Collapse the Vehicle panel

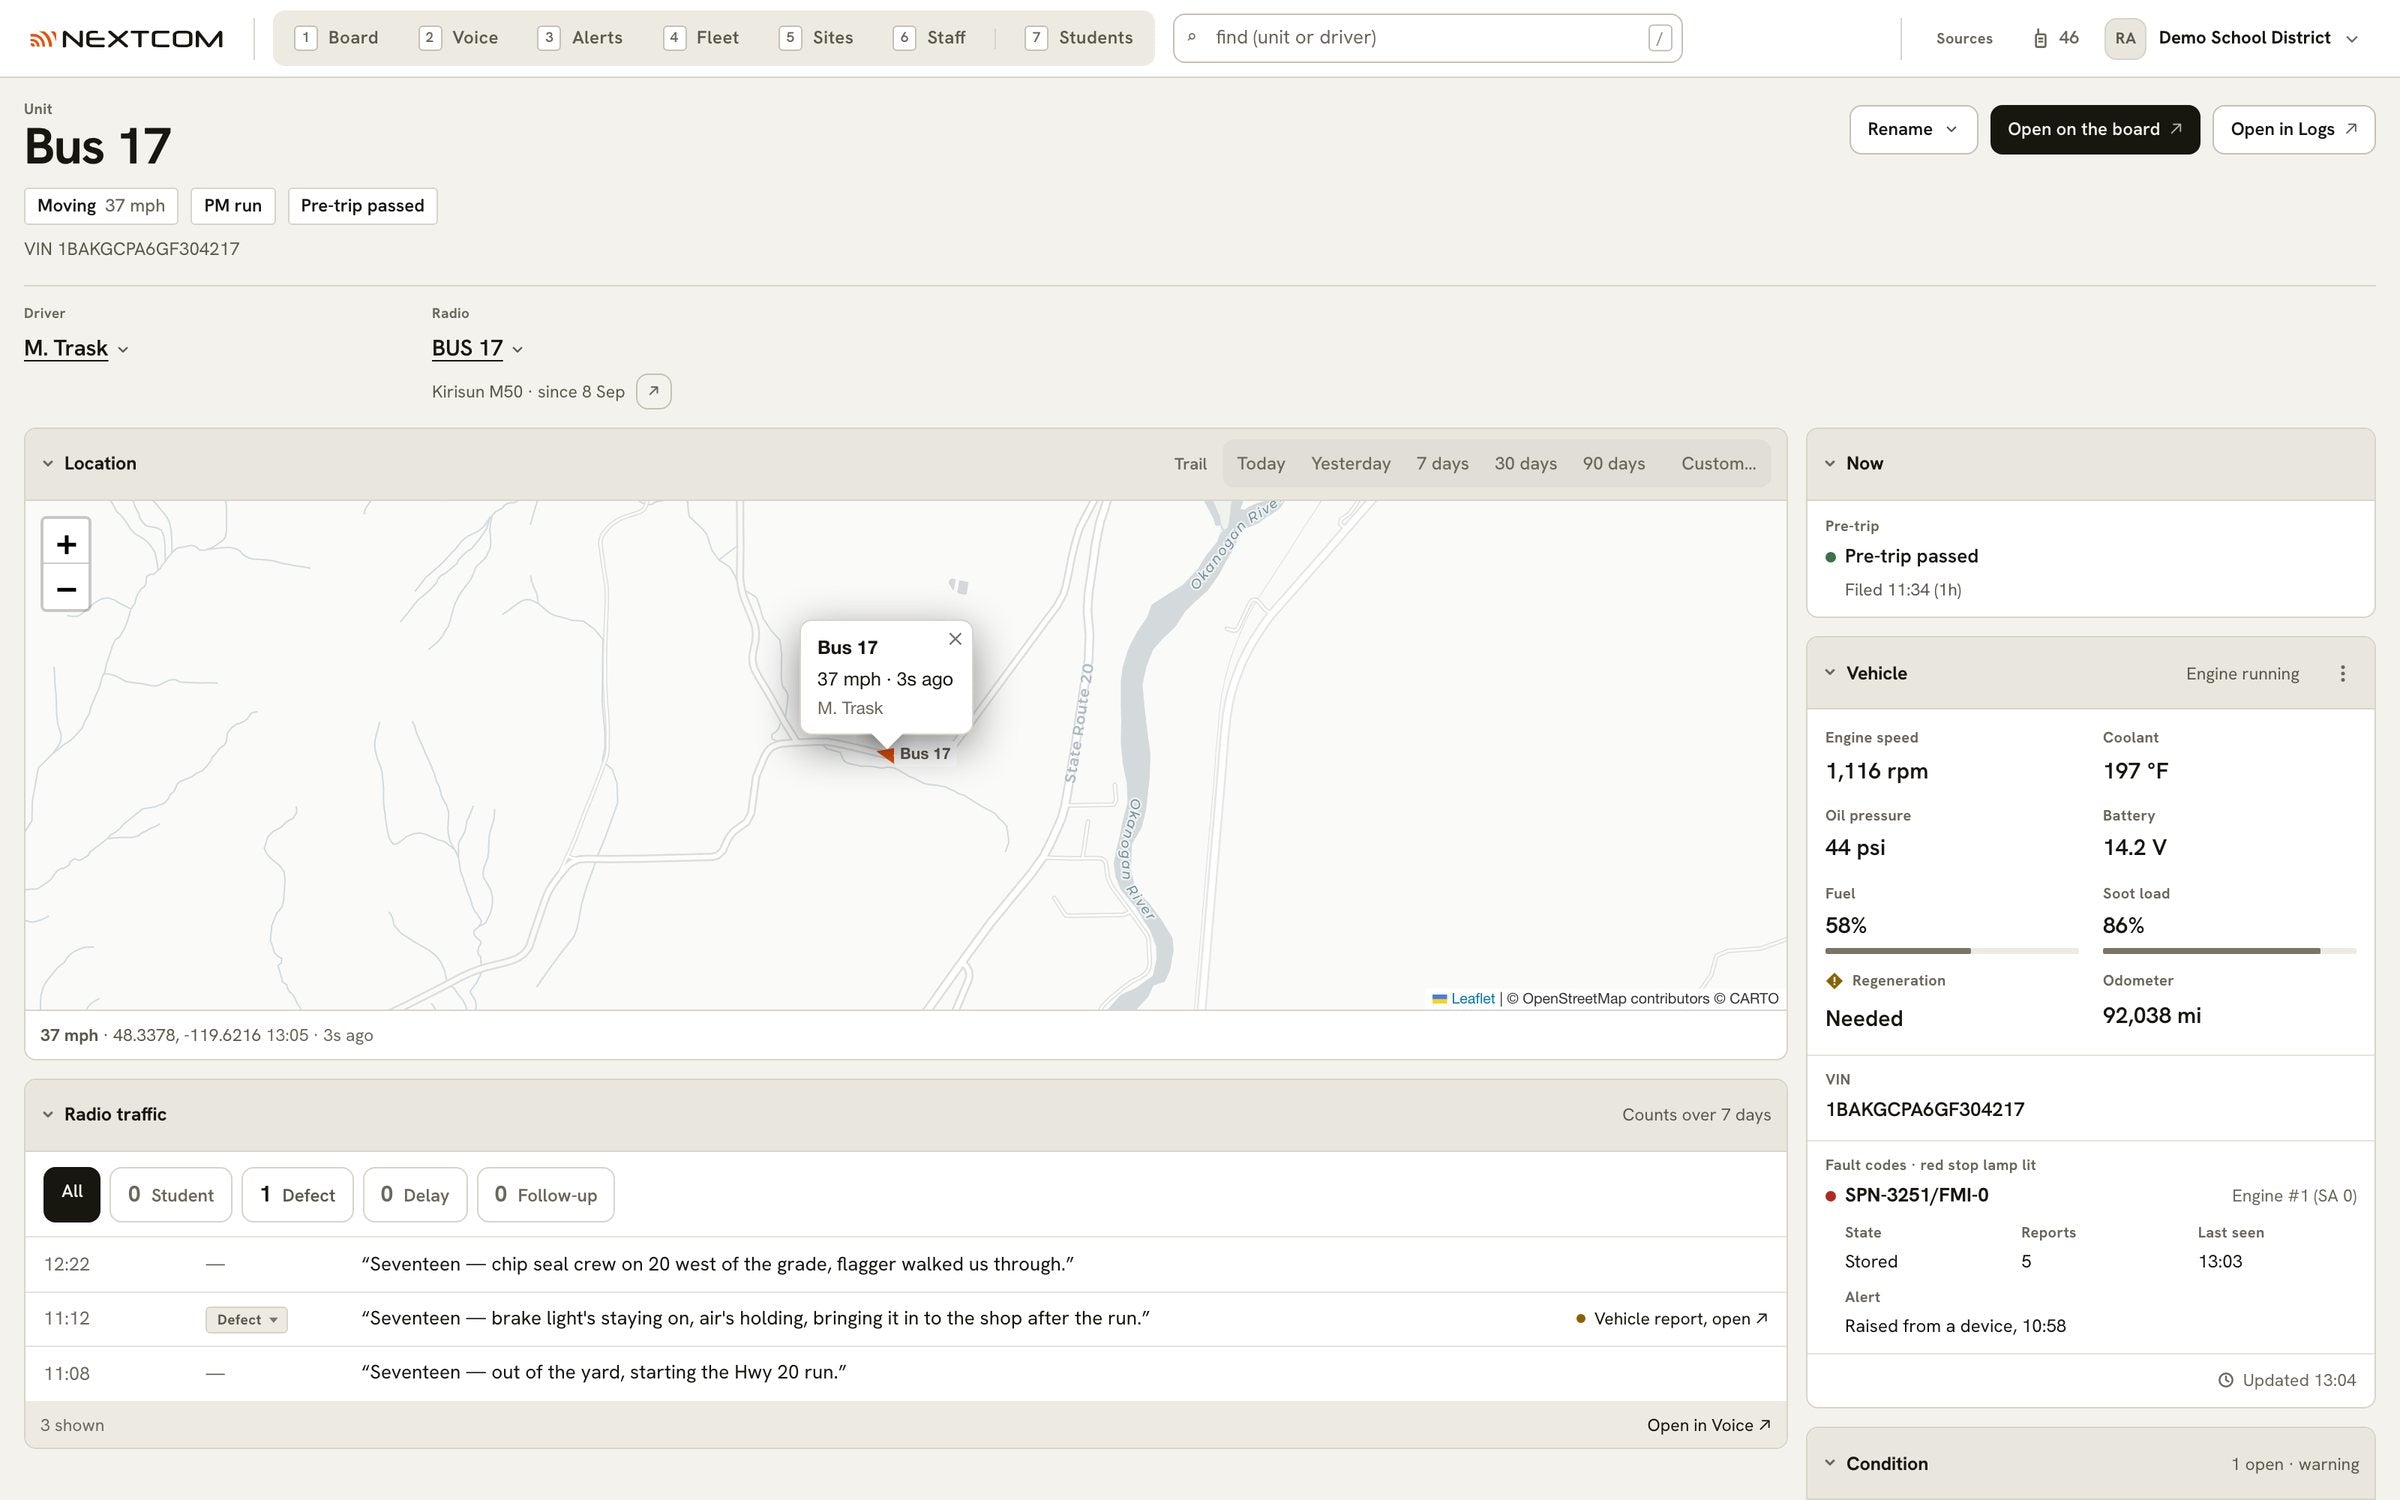point(1830,673)
